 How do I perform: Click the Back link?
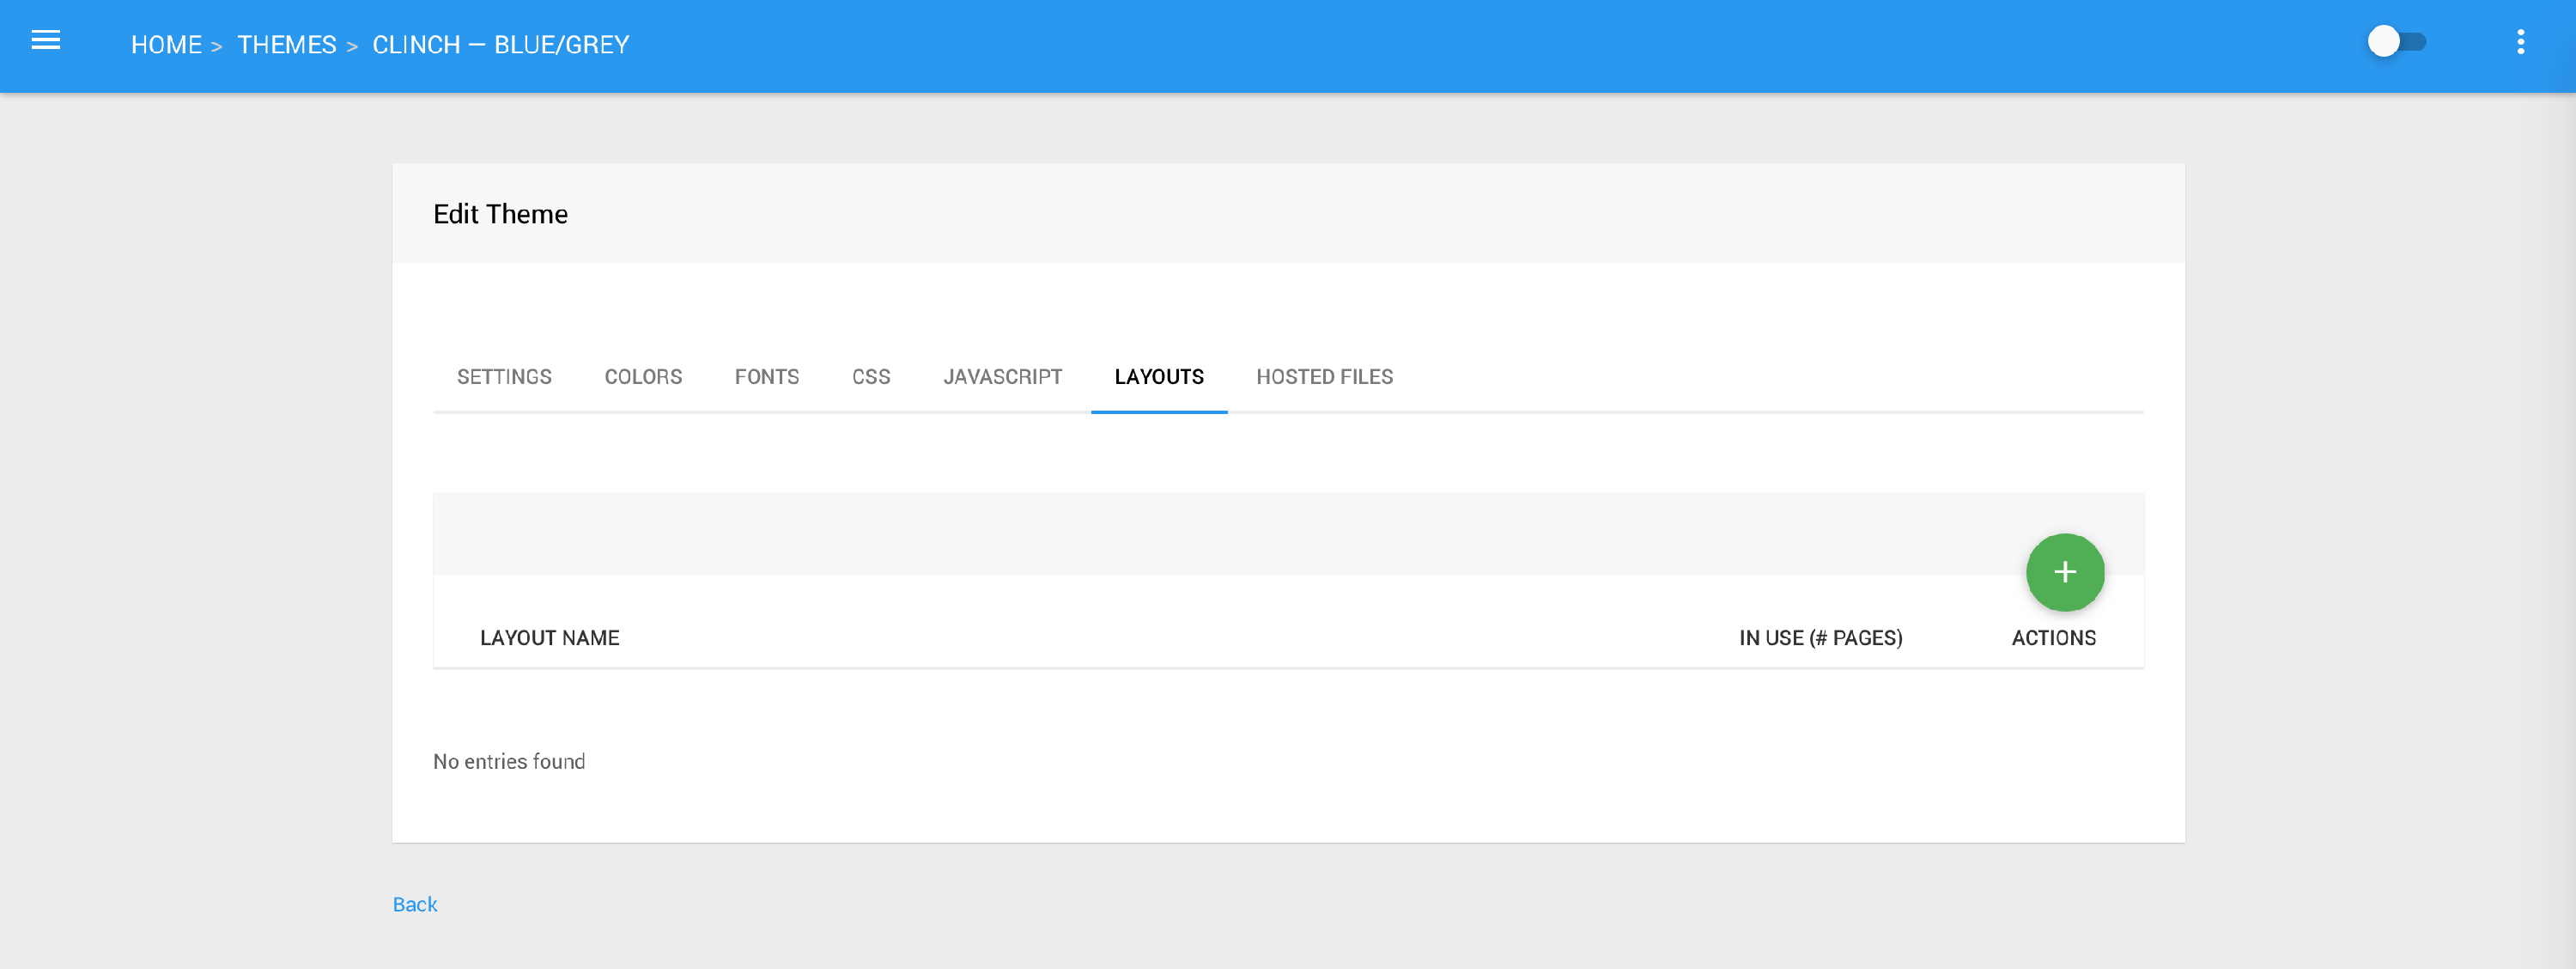[414, 904]
